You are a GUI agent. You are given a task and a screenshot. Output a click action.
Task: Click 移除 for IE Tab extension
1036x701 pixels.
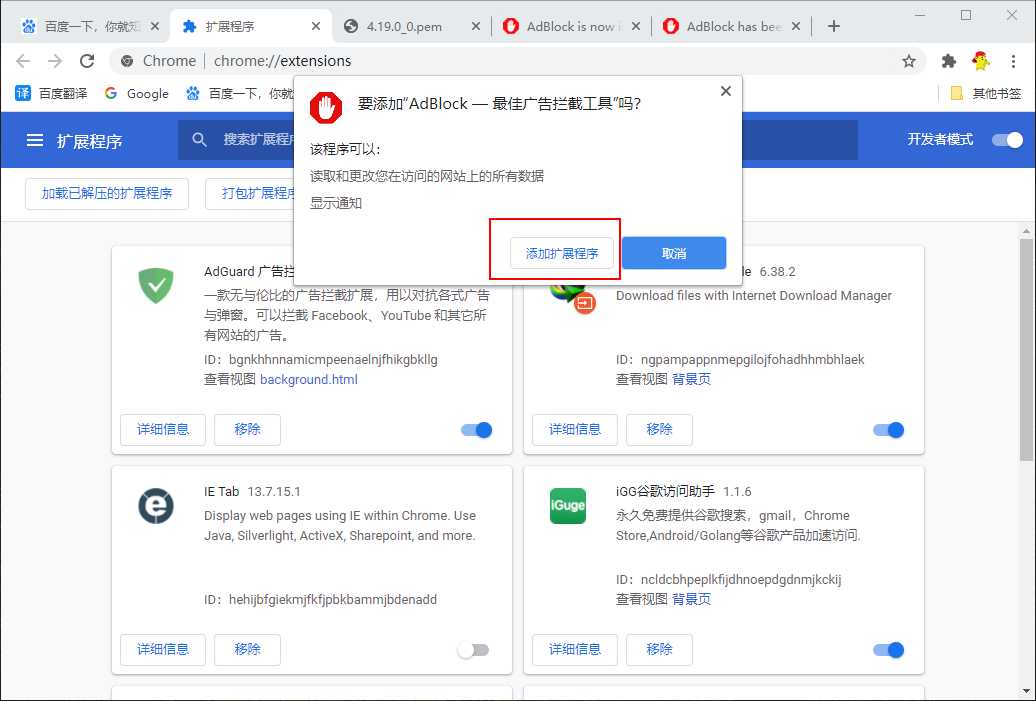tap(247, 649)
